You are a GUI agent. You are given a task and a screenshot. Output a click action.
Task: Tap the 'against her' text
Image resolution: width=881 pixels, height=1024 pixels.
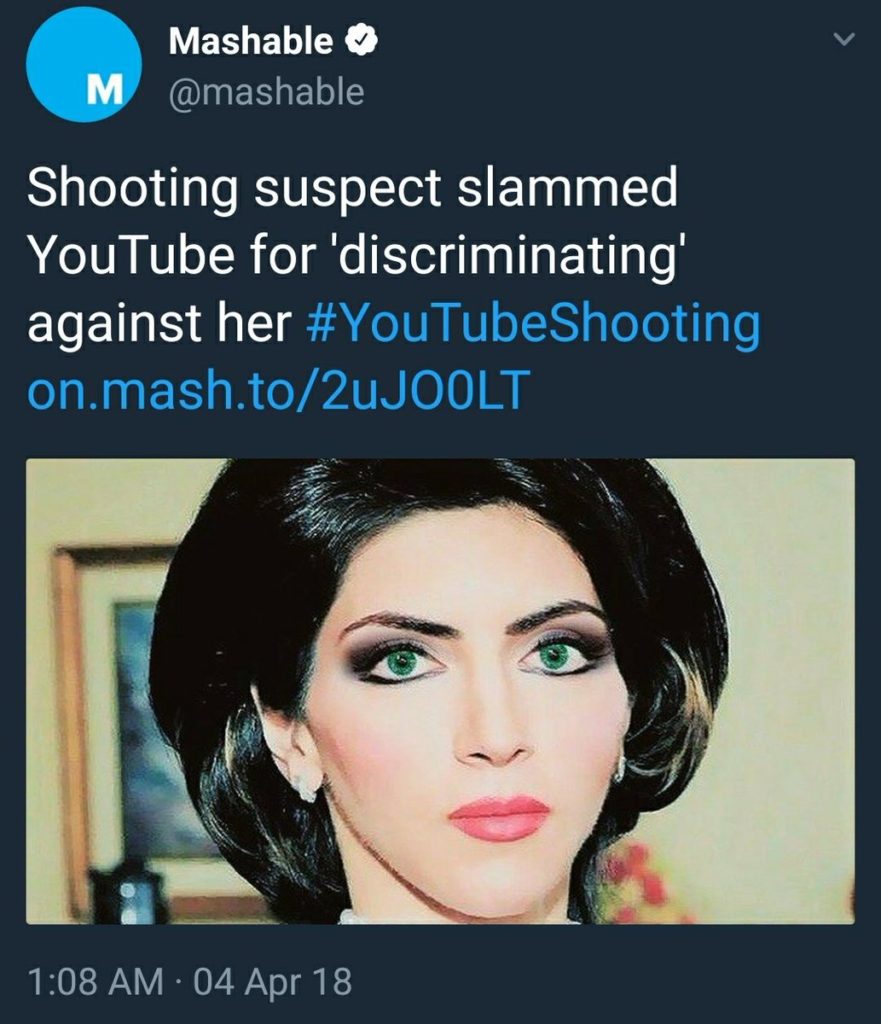point(159,323)
